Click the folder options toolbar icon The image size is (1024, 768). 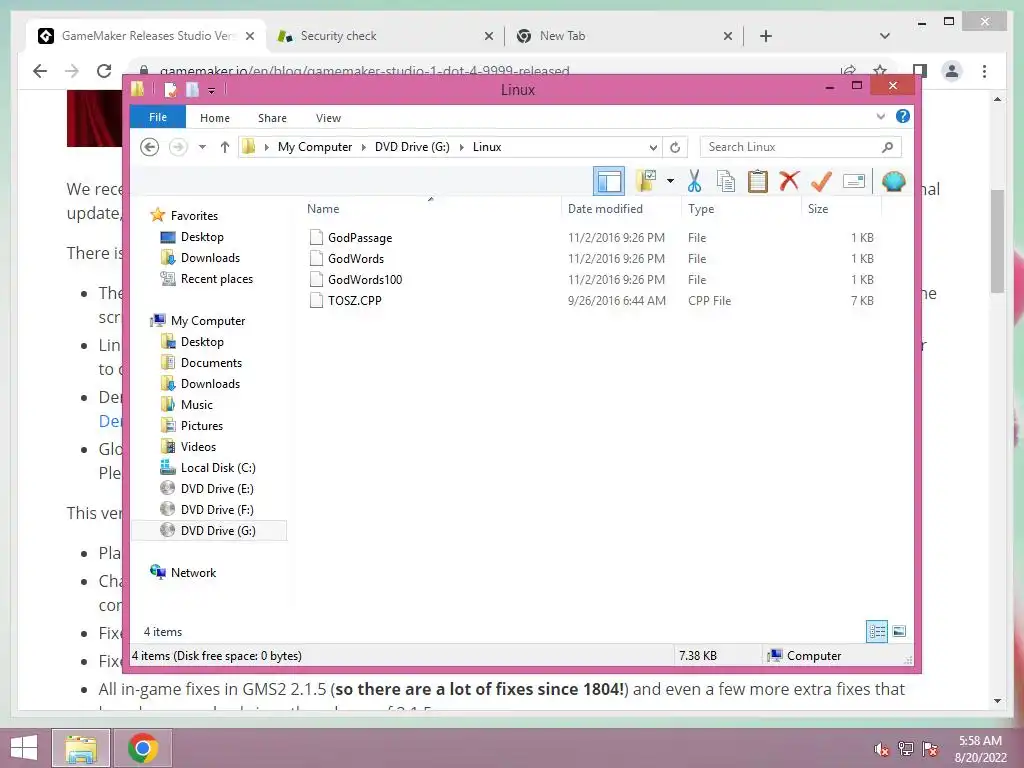(646, 181)
